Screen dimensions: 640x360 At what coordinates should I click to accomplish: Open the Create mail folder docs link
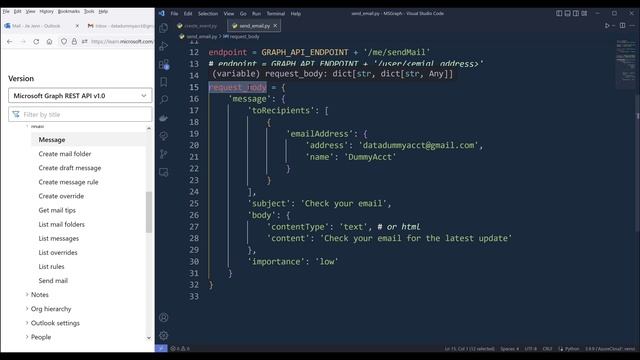tap(65, 154)
